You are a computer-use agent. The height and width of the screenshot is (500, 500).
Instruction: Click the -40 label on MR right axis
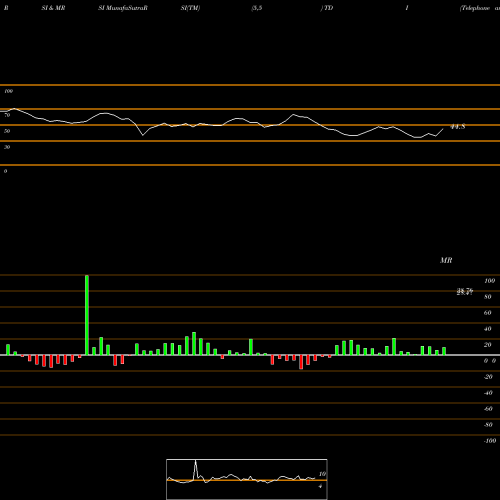coord(488,393)
